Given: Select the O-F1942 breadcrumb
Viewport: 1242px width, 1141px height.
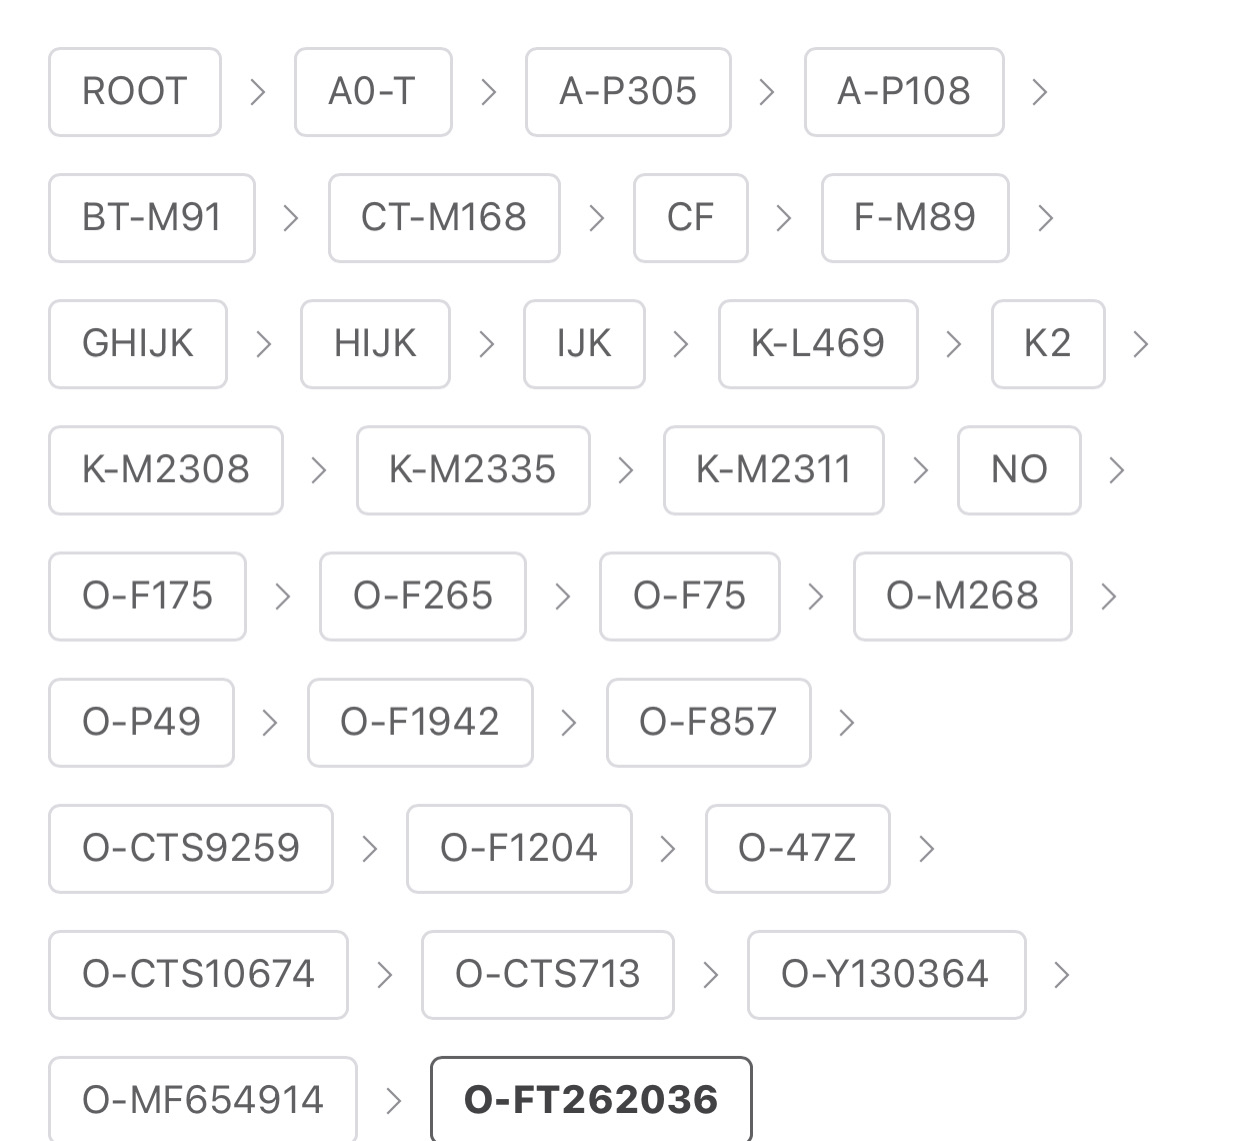Looking at the screenshot, I should (419, 722).
